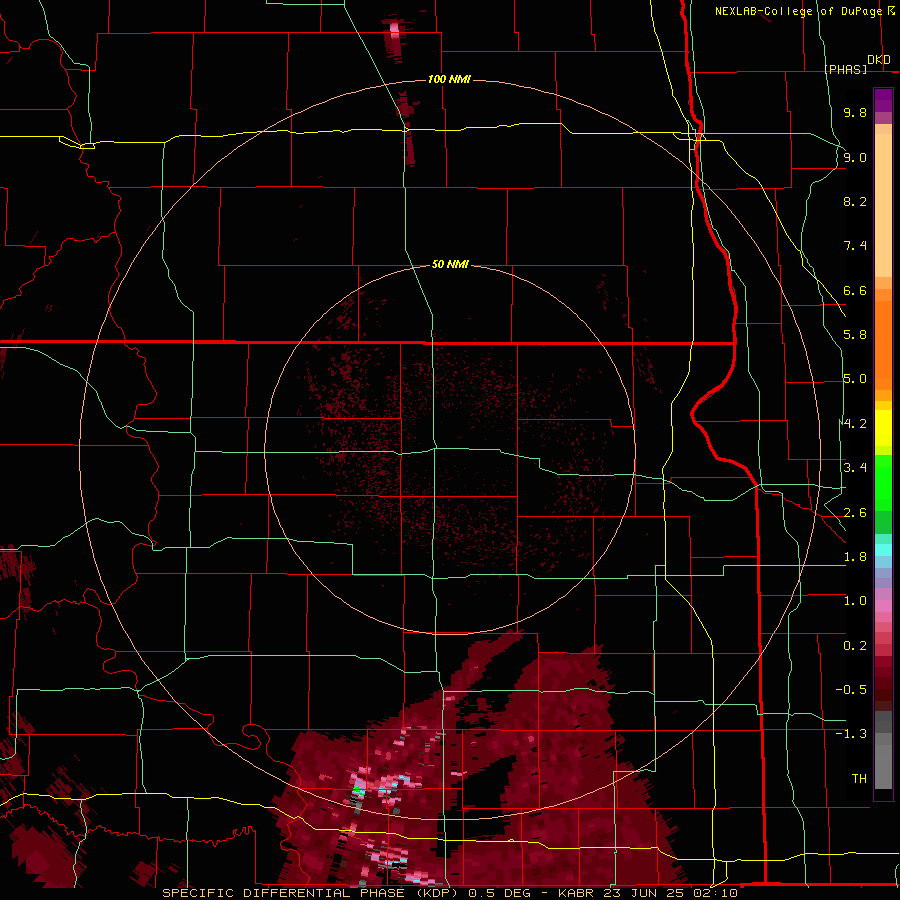Click the TH threshold label on the scale

tap(859, 779)
